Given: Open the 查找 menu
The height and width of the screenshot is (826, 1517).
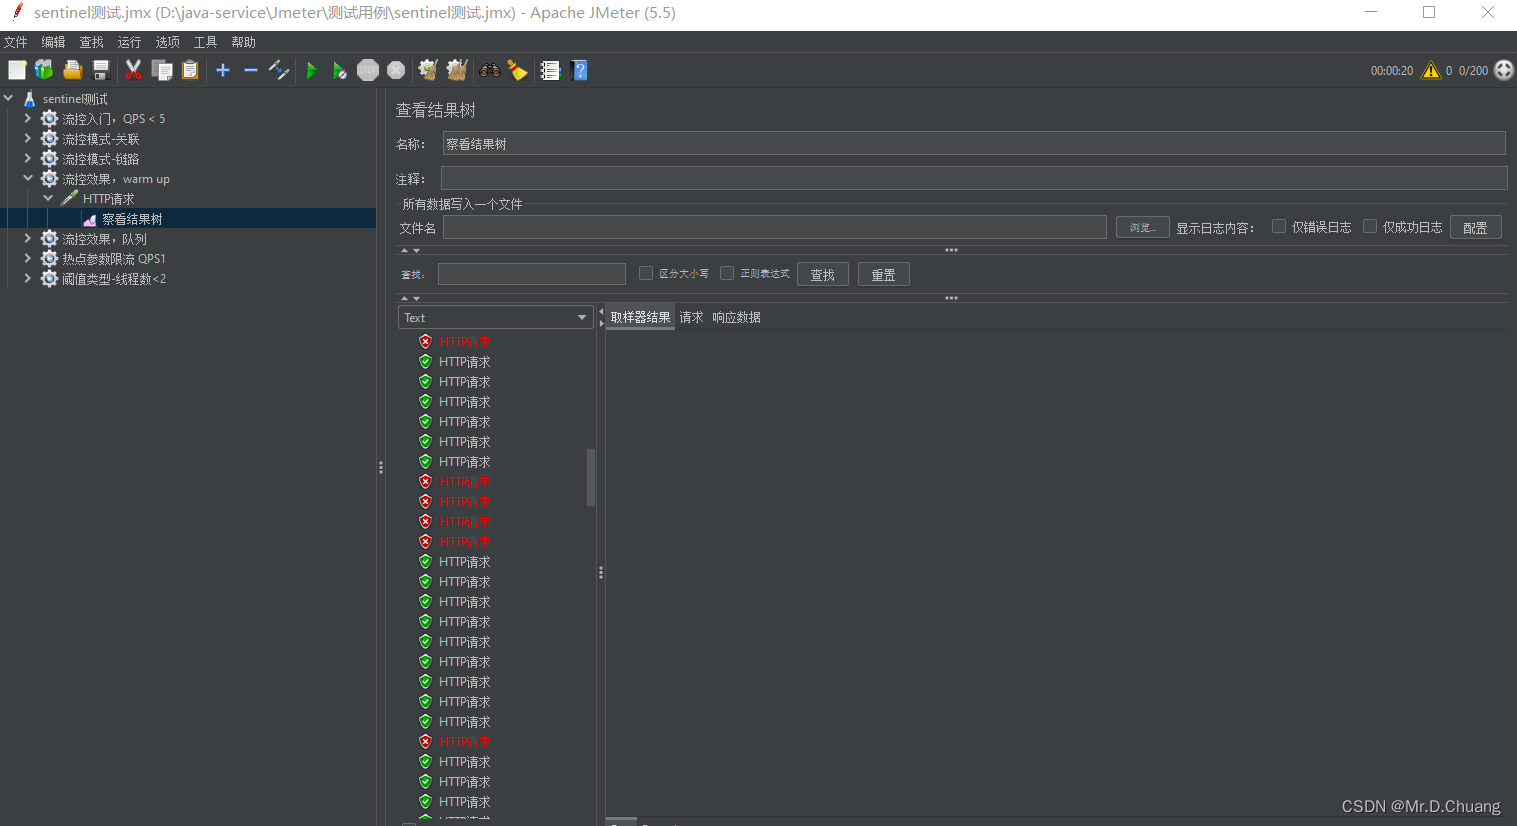Looking at the screenshot, I should (92, 42).
